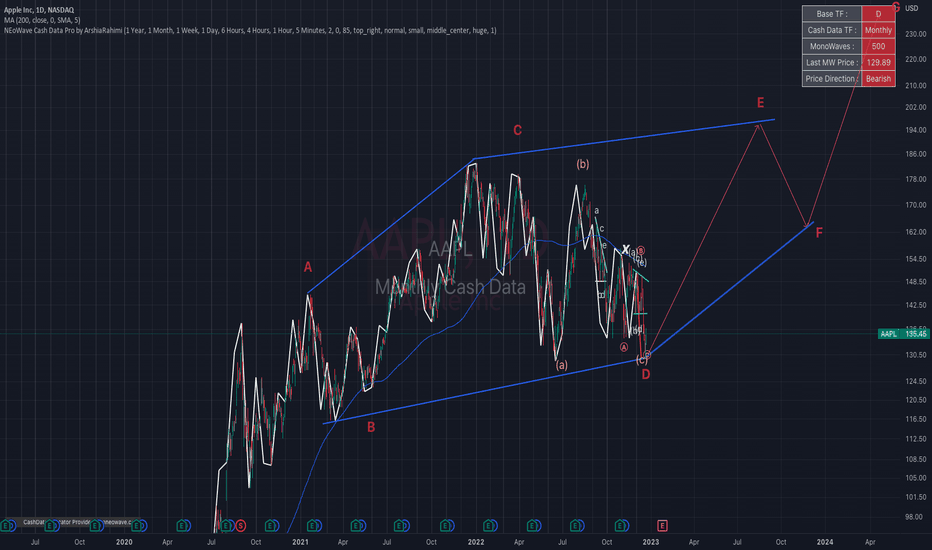Screen dimensions: 932x550
Task: Select the (b) sub-wave label
Action: click(x=582, y=164)
